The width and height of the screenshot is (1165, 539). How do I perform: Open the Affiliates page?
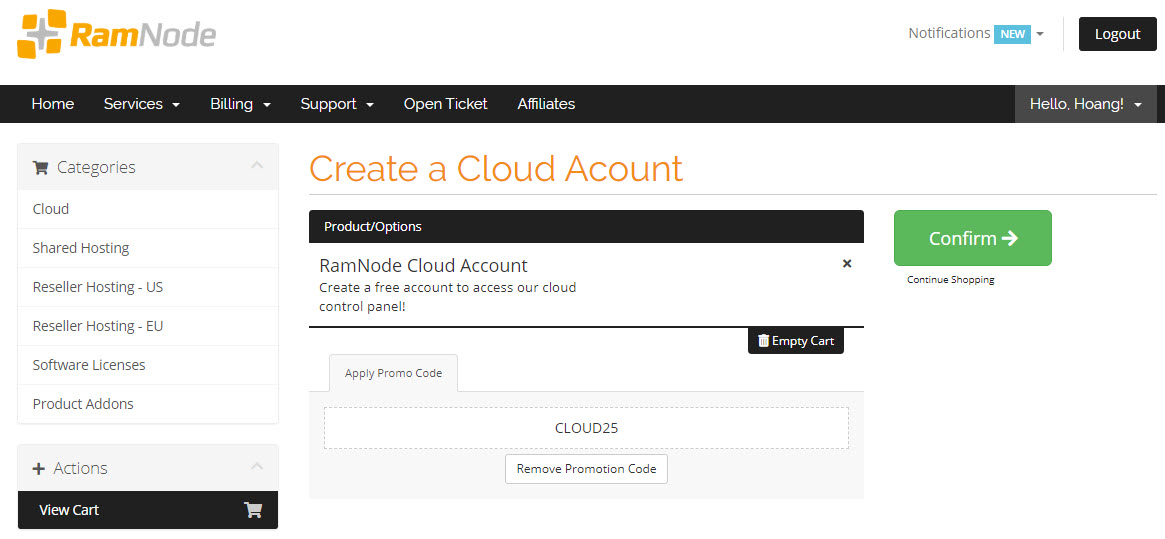coord(546,104)
